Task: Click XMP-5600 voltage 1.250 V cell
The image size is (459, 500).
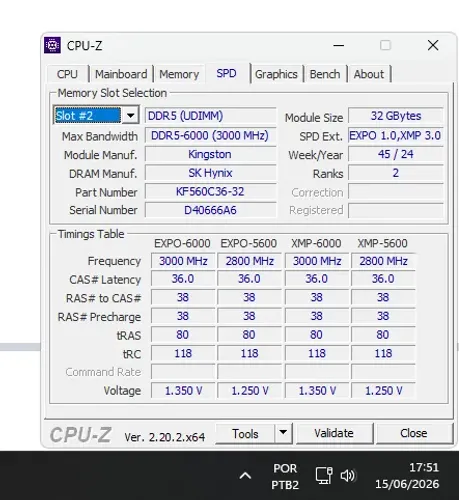Action: (383, 390)
